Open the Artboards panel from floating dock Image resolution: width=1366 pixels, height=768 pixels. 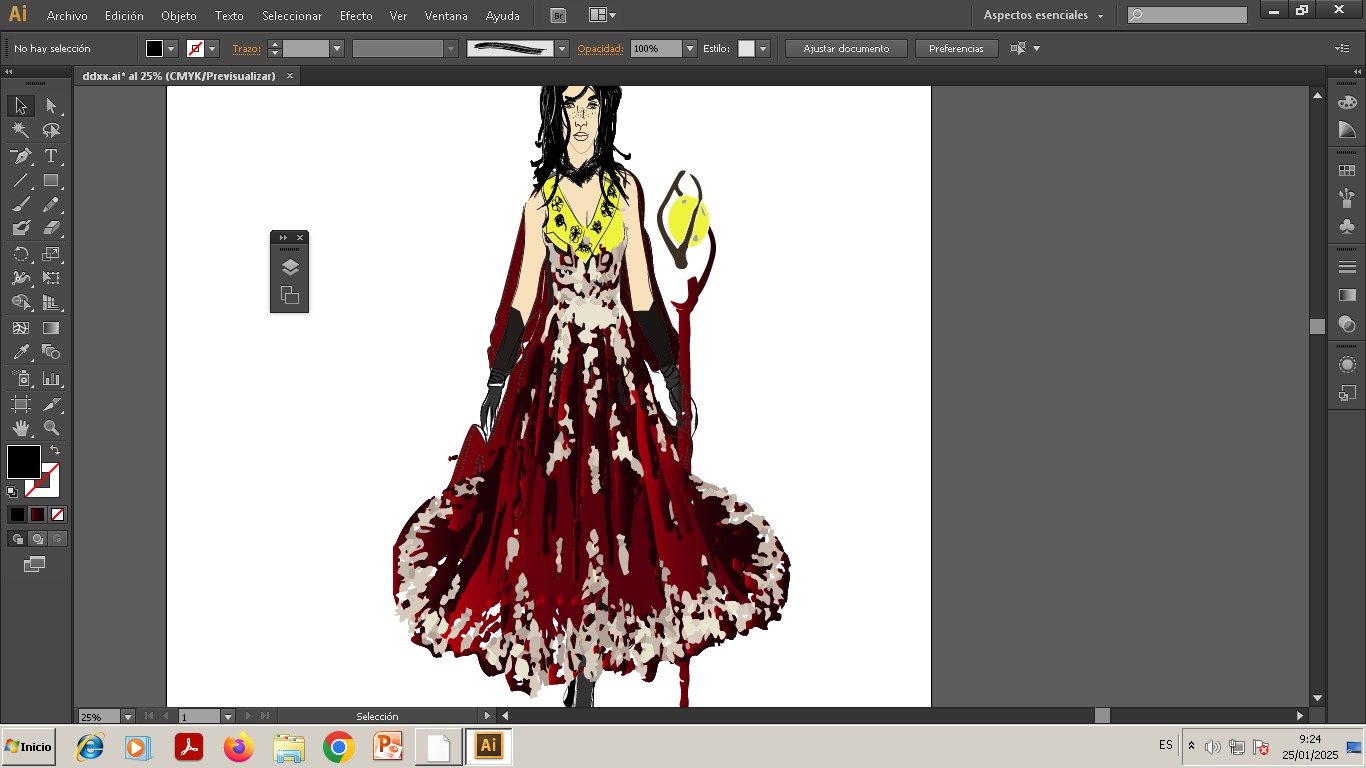pyautogui.click(x=290, y=295)
